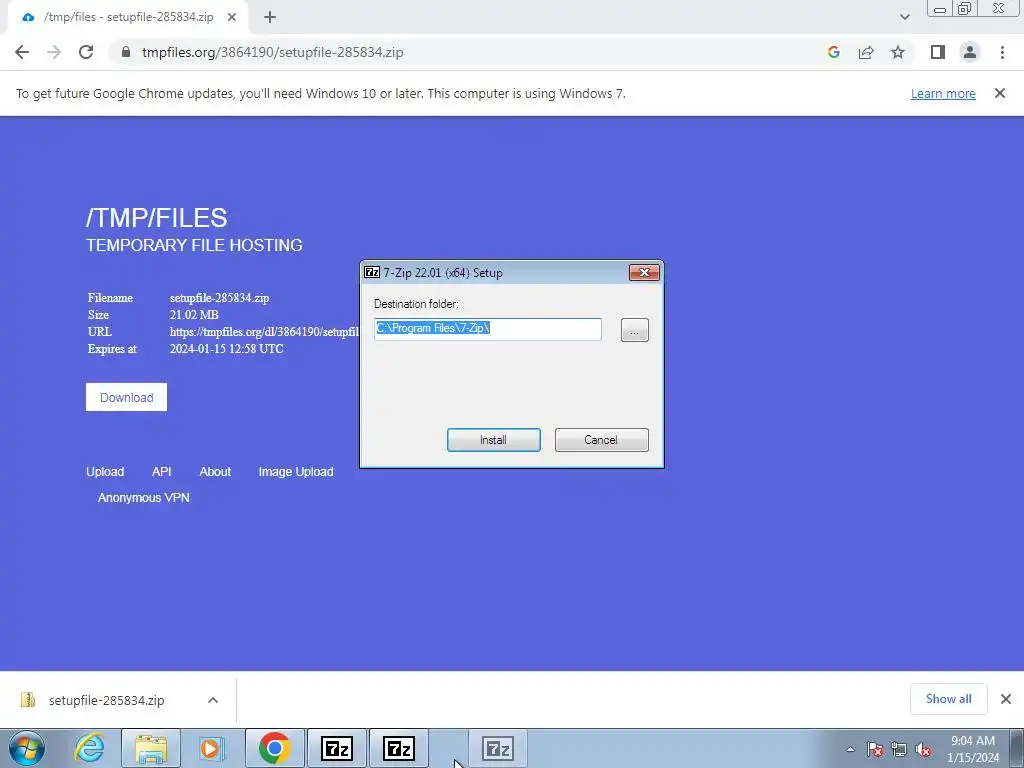Open the Image Upload link
1024x768 pixels.
click(x=296, y=472)
